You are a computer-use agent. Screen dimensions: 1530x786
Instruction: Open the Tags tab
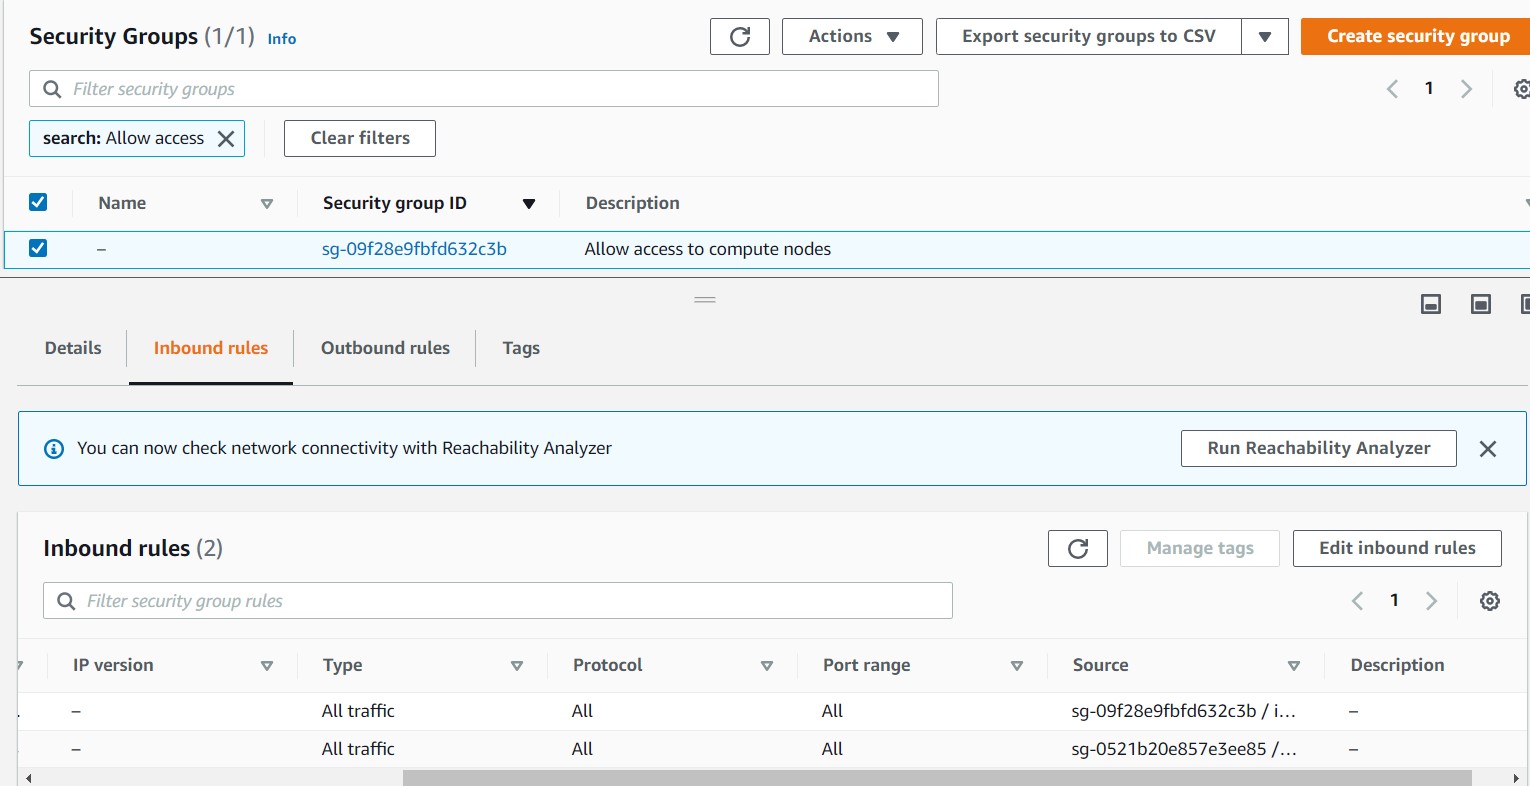point(521,348)
